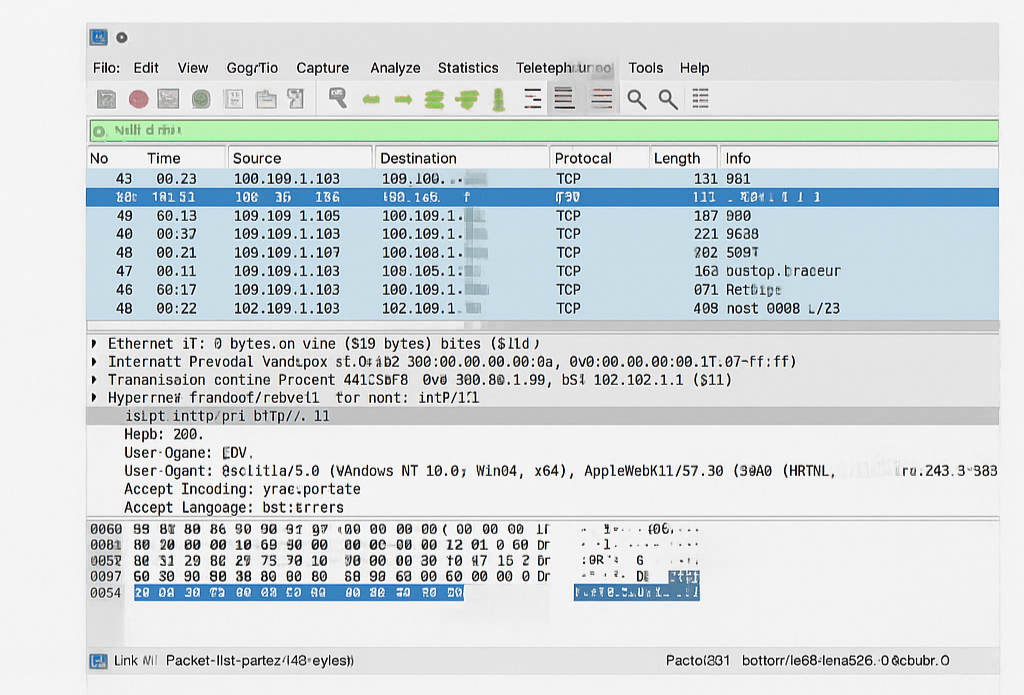This screenshot has height=695, width=1024.
Task: Click the magnifier icon next to the list icon
Action: tap(668, 99)
